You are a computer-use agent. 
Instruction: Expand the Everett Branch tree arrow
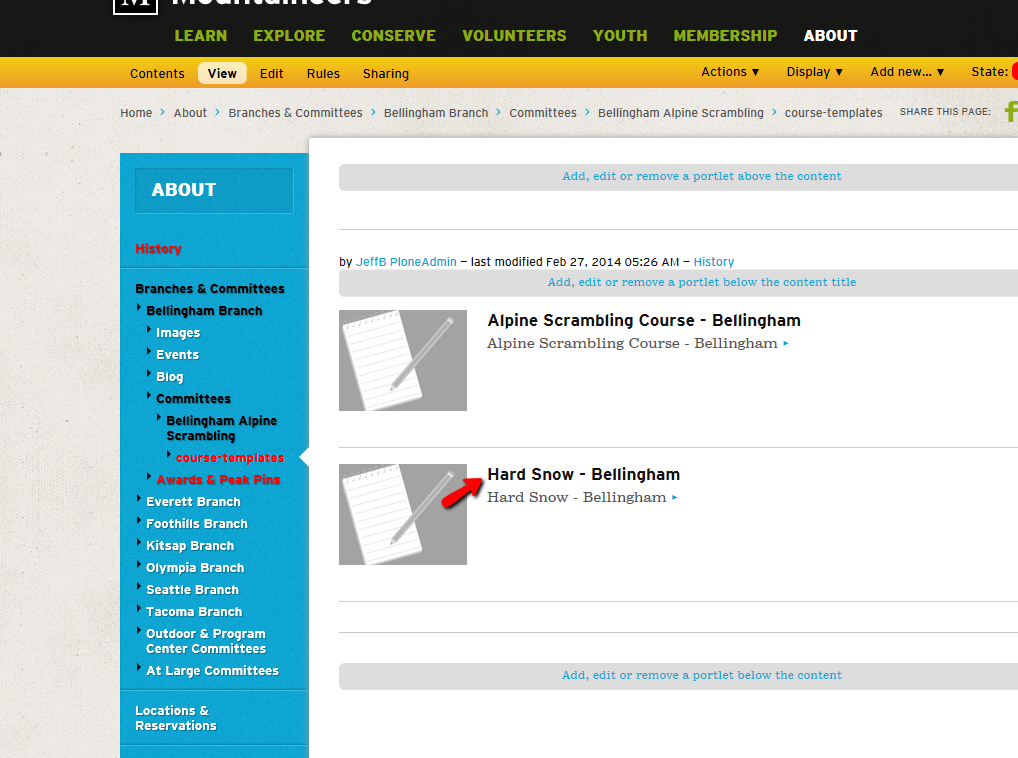(138, 501)
